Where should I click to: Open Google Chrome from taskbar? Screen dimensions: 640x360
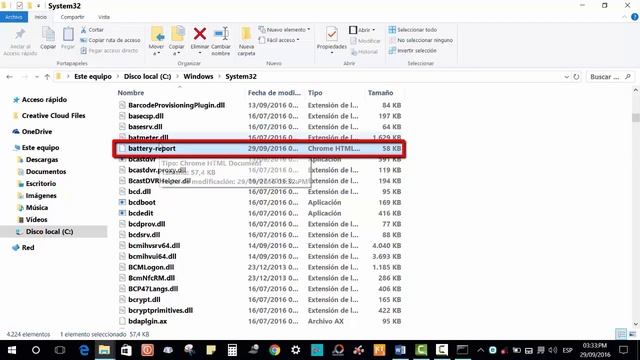(x=275, y=350)
